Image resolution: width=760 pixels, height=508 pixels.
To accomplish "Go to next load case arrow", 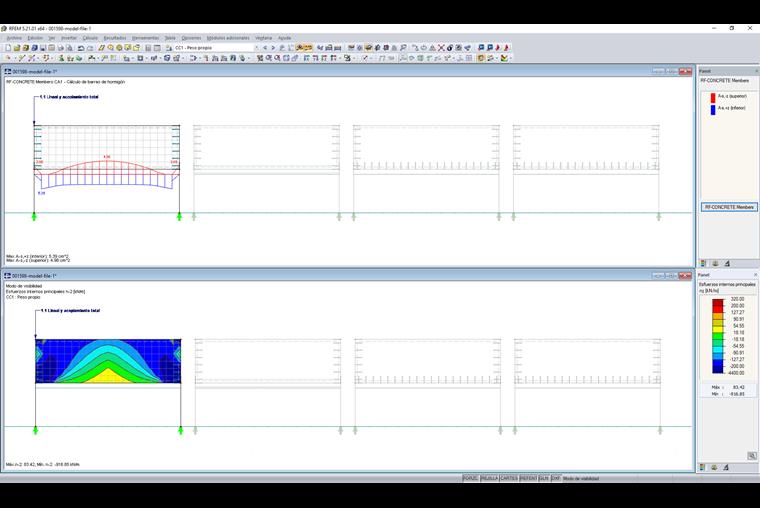I will pos(273,48).
